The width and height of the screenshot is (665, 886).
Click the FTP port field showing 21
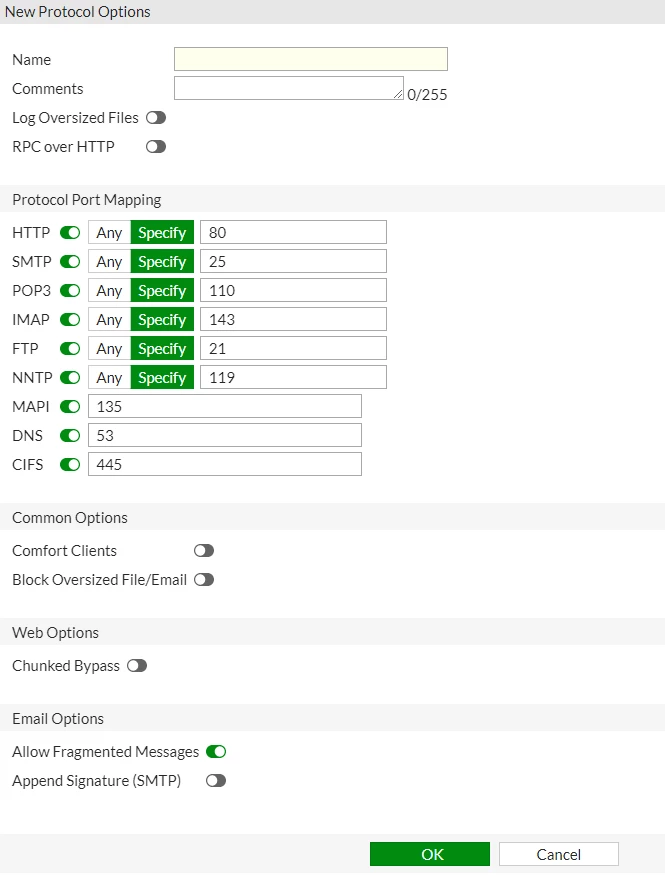click(293, 349)
